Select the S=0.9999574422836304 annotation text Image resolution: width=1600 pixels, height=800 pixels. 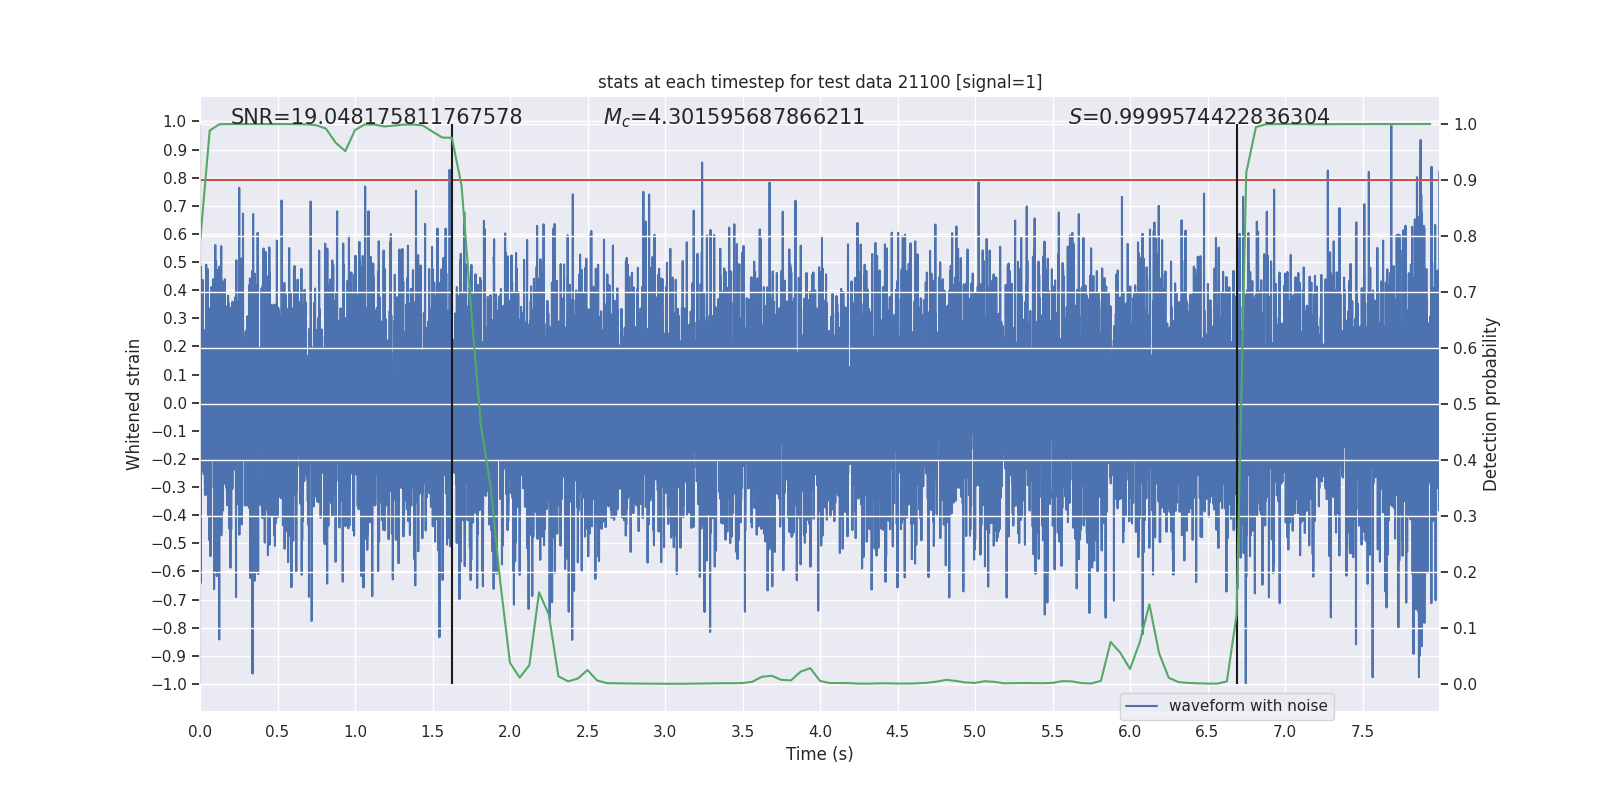click(x=1199, y=117)
